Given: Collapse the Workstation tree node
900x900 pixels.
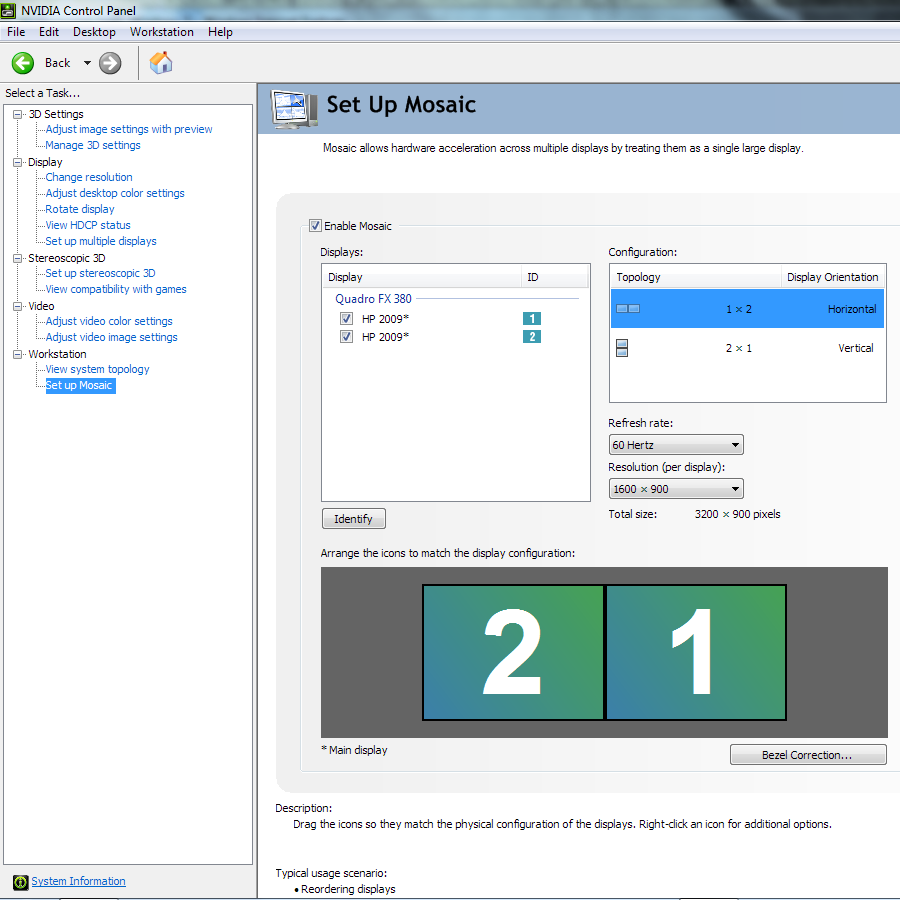Looking at the screenshot, I should 18,354.
